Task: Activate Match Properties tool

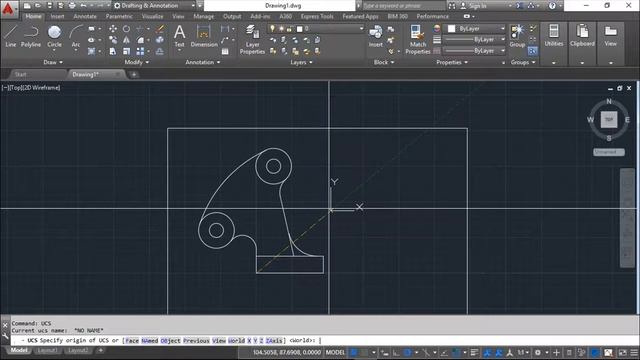Action: tap(418, 39)
